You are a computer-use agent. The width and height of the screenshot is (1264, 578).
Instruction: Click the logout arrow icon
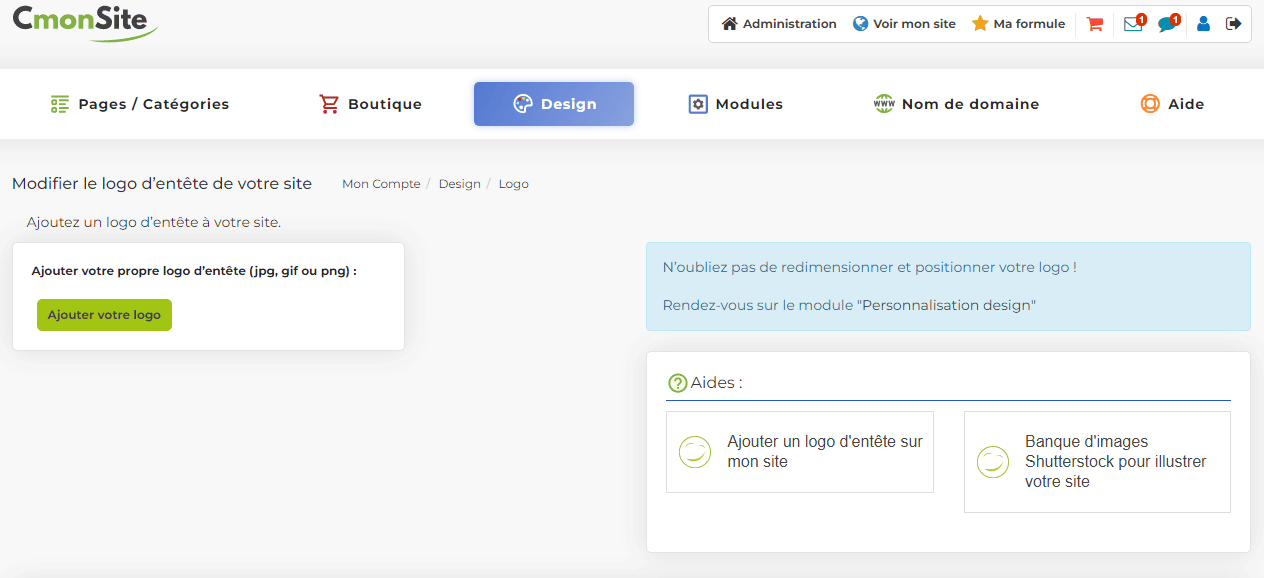tap(1233, 24)
